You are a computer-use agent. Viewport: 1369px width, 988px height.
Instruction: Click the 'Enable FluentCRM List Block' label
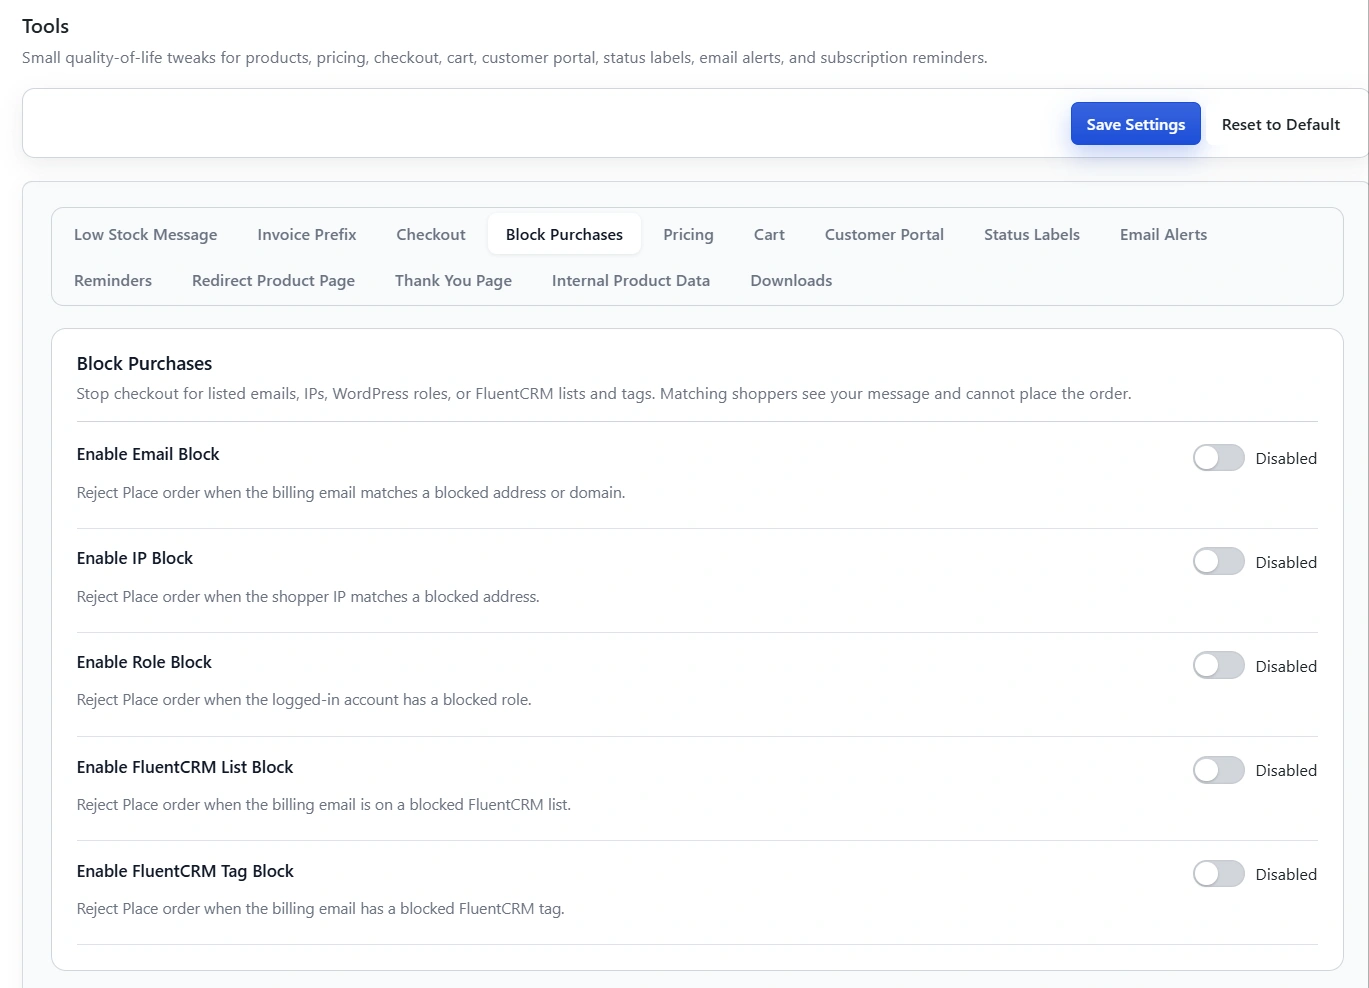pos(185,767)
